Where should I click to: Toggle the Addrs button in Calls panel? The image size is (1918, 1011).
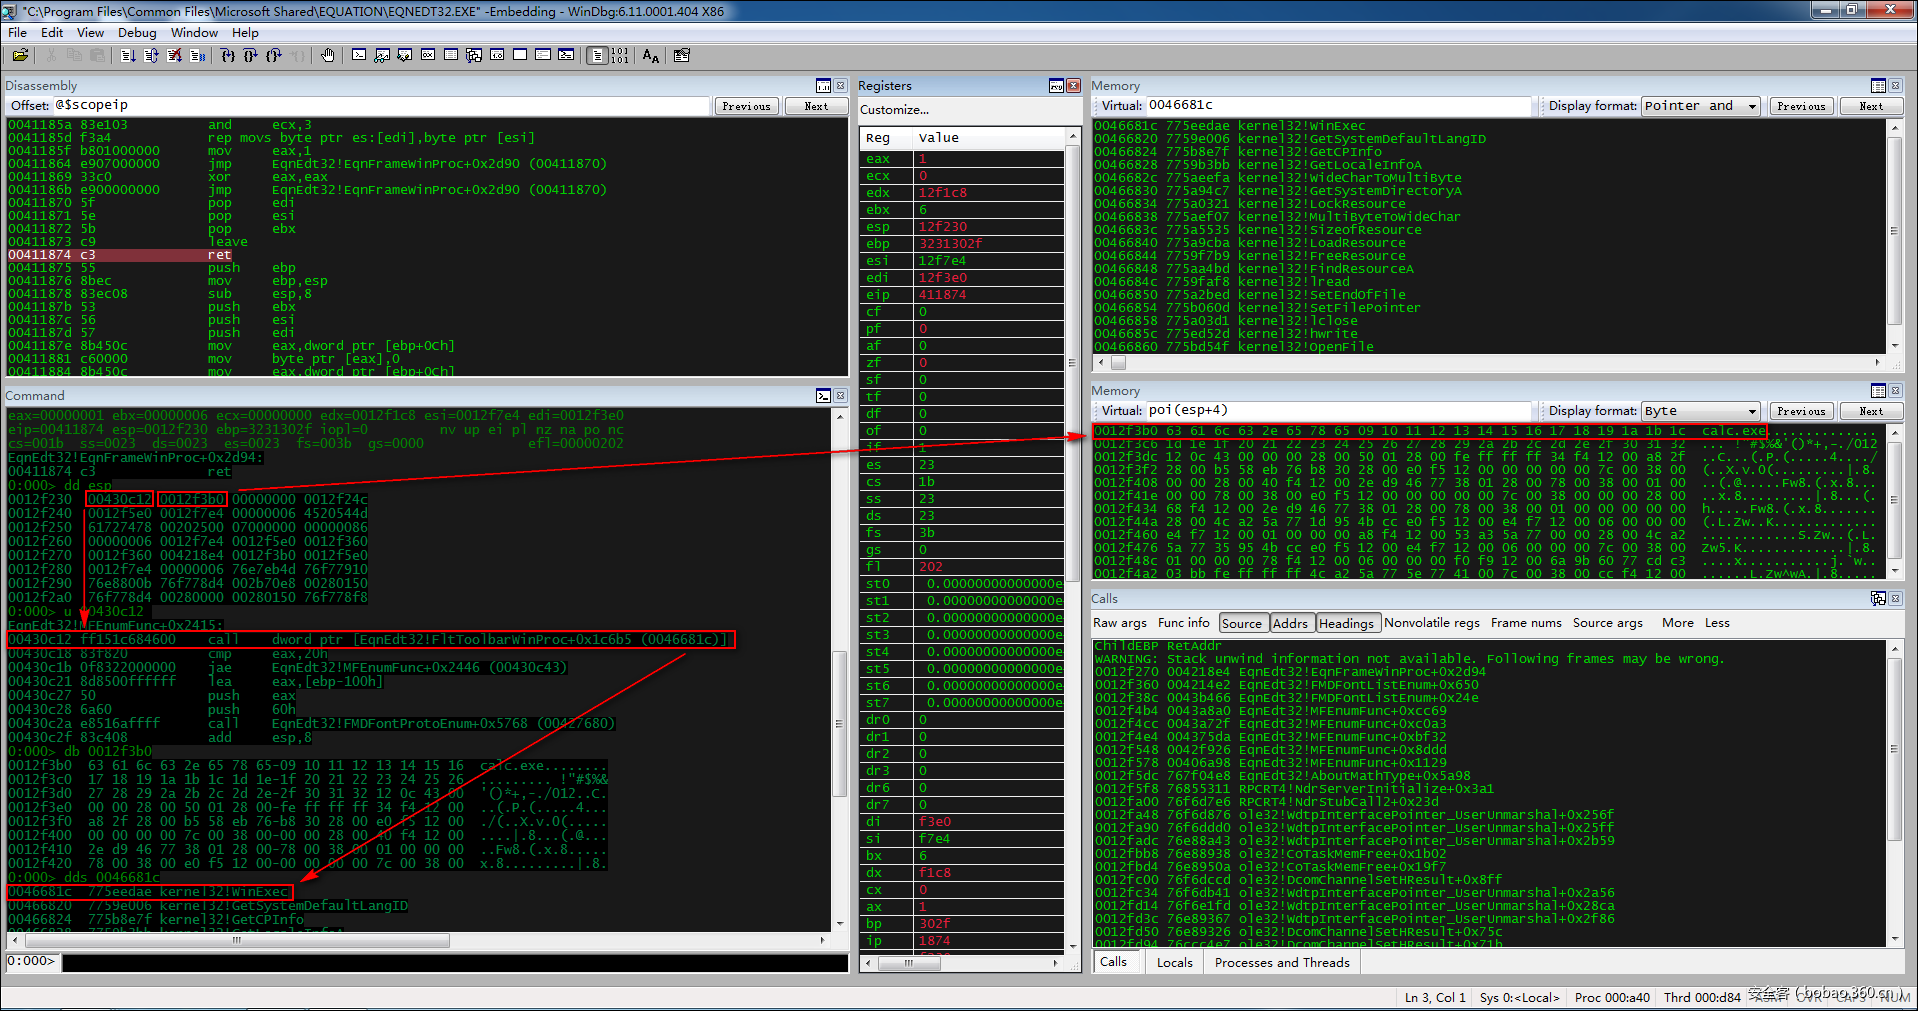pyautogui.click(x=1290, y=623)
